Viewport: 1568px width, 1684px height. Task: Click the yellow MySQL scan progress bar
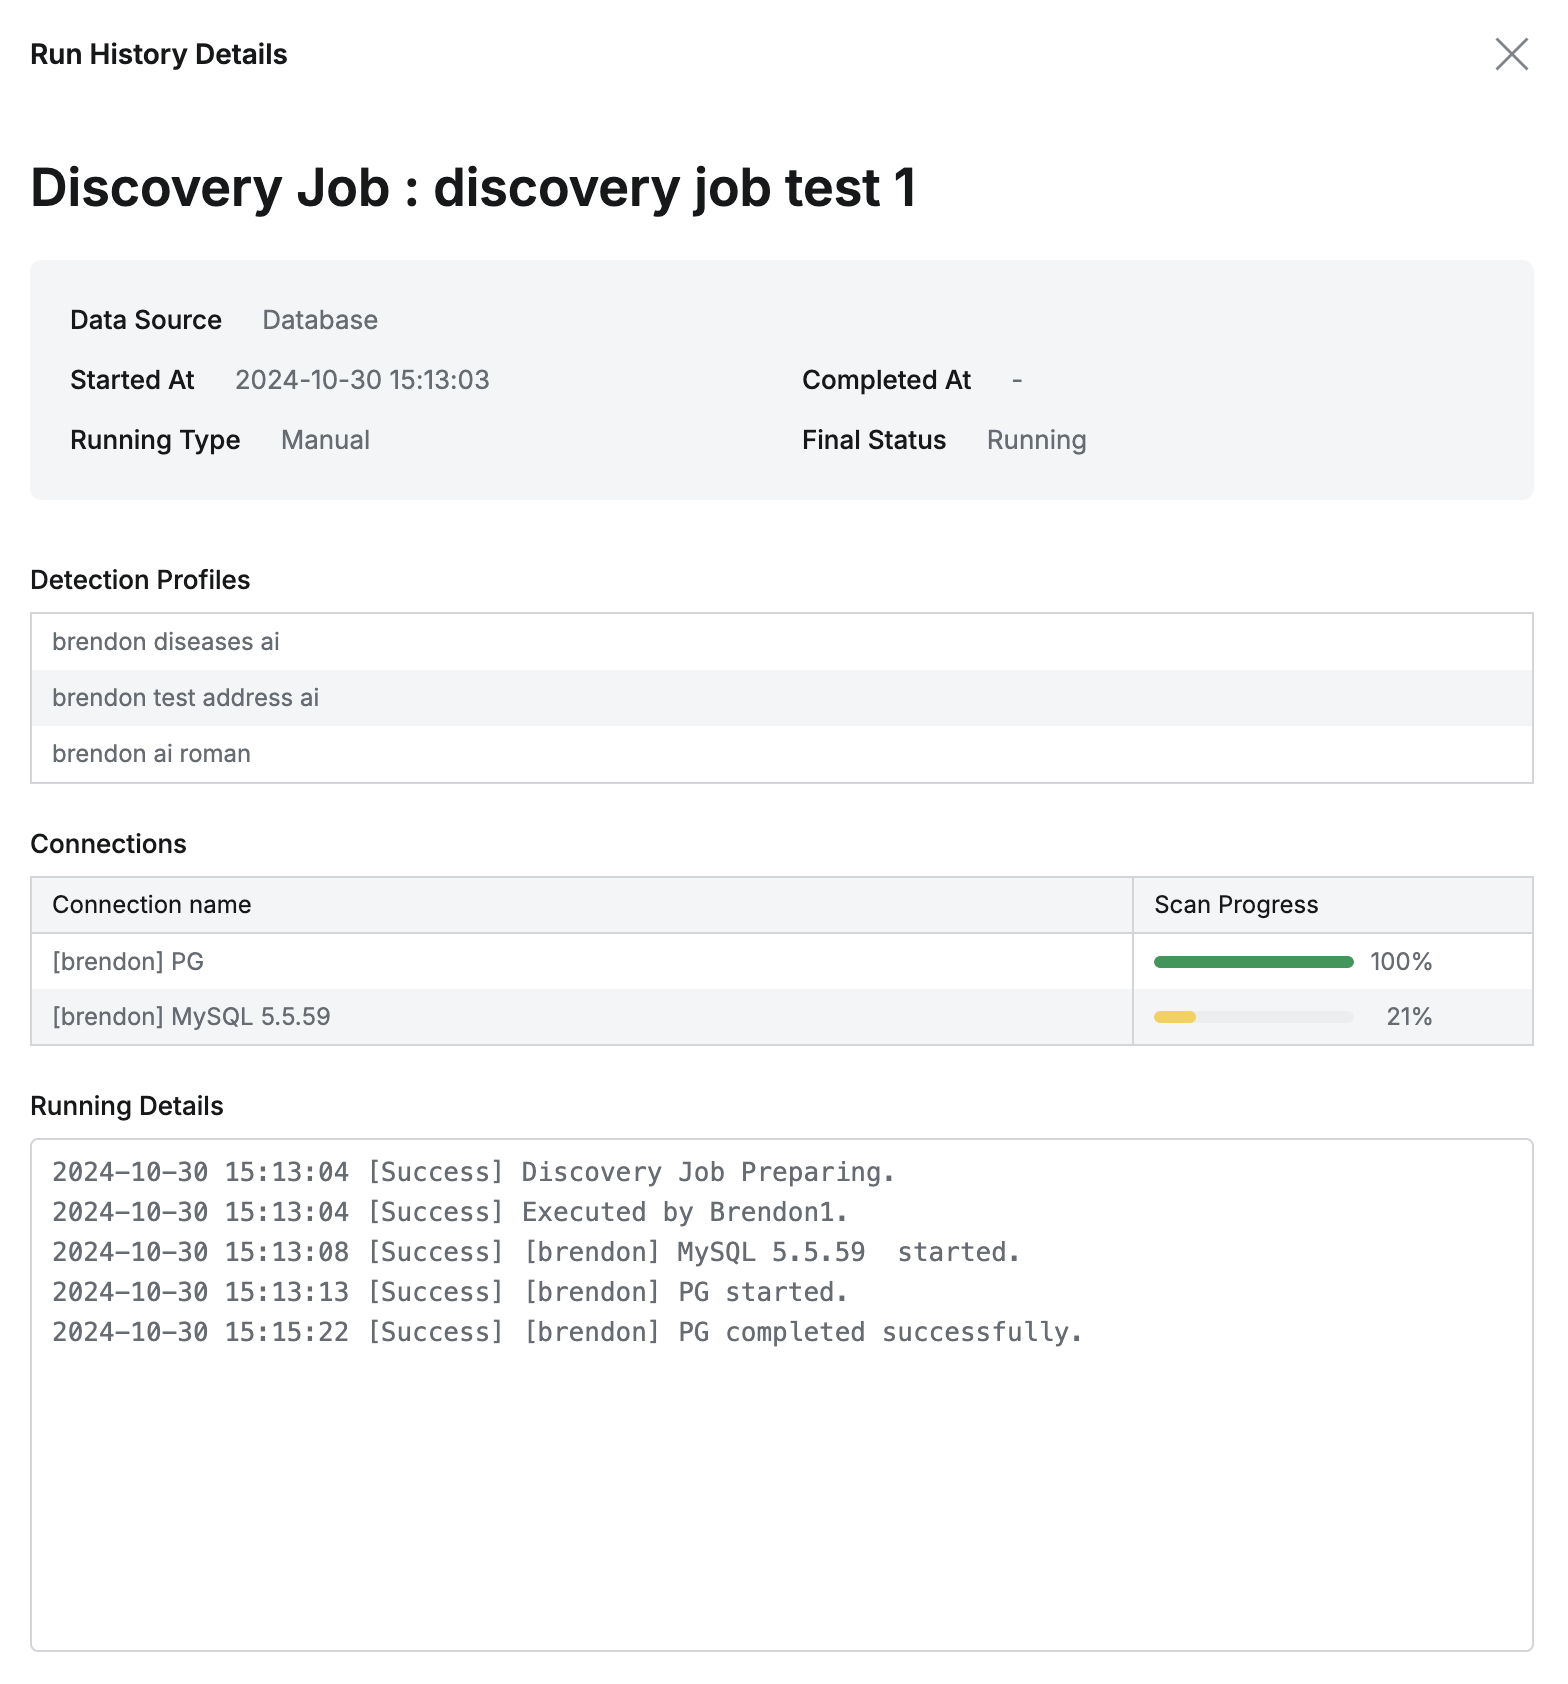click(x=1176, y=1017)
